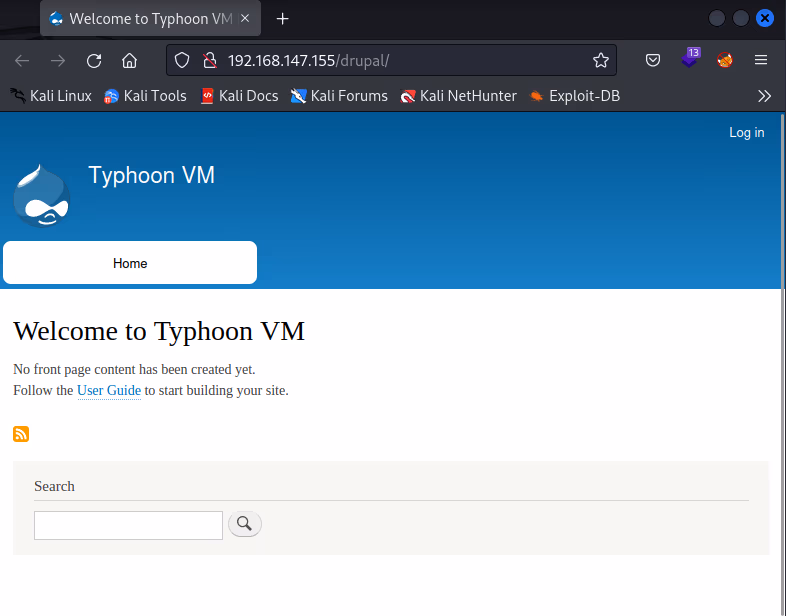Click the browser forward arrow

(x=58, y=61)
